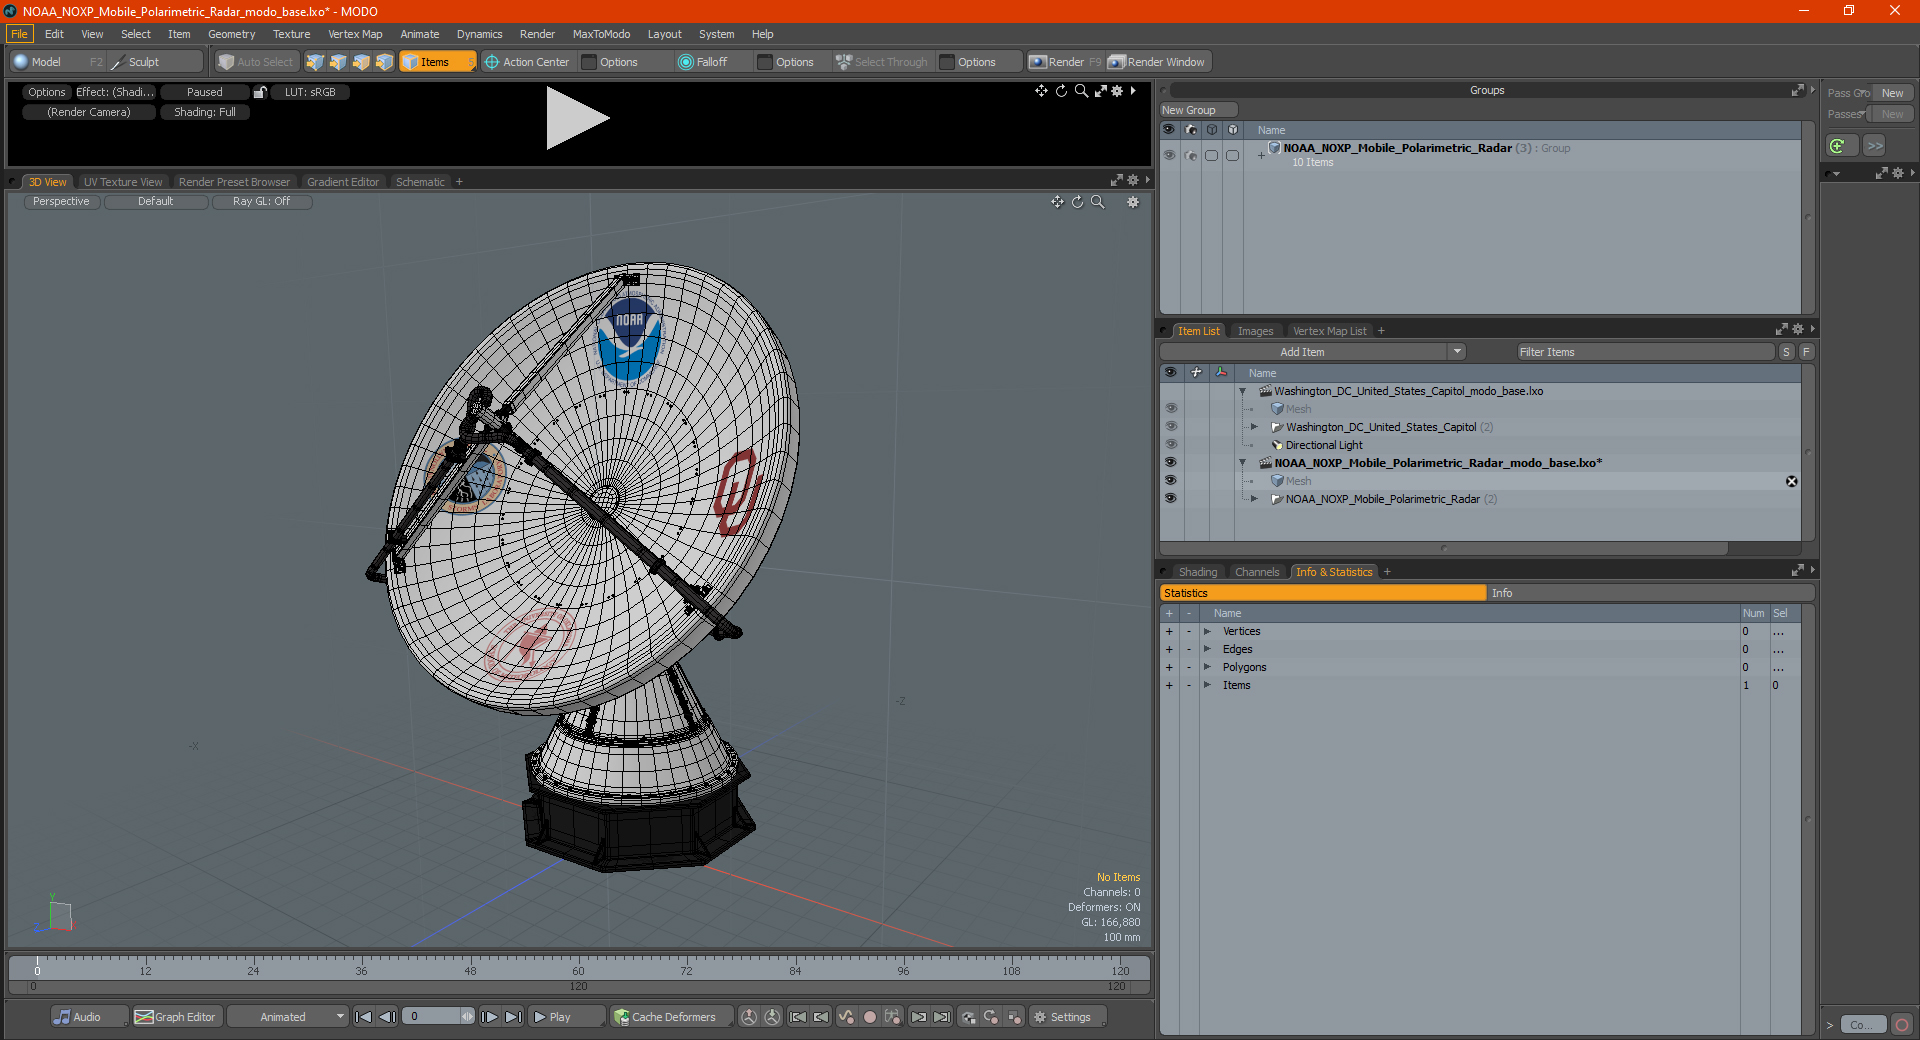The image size is (1920, 1040).
Task: Expand NOAA_NOXP_Mobile_Polarimetric_Radar group item
Action: (x=1254, y=499)
